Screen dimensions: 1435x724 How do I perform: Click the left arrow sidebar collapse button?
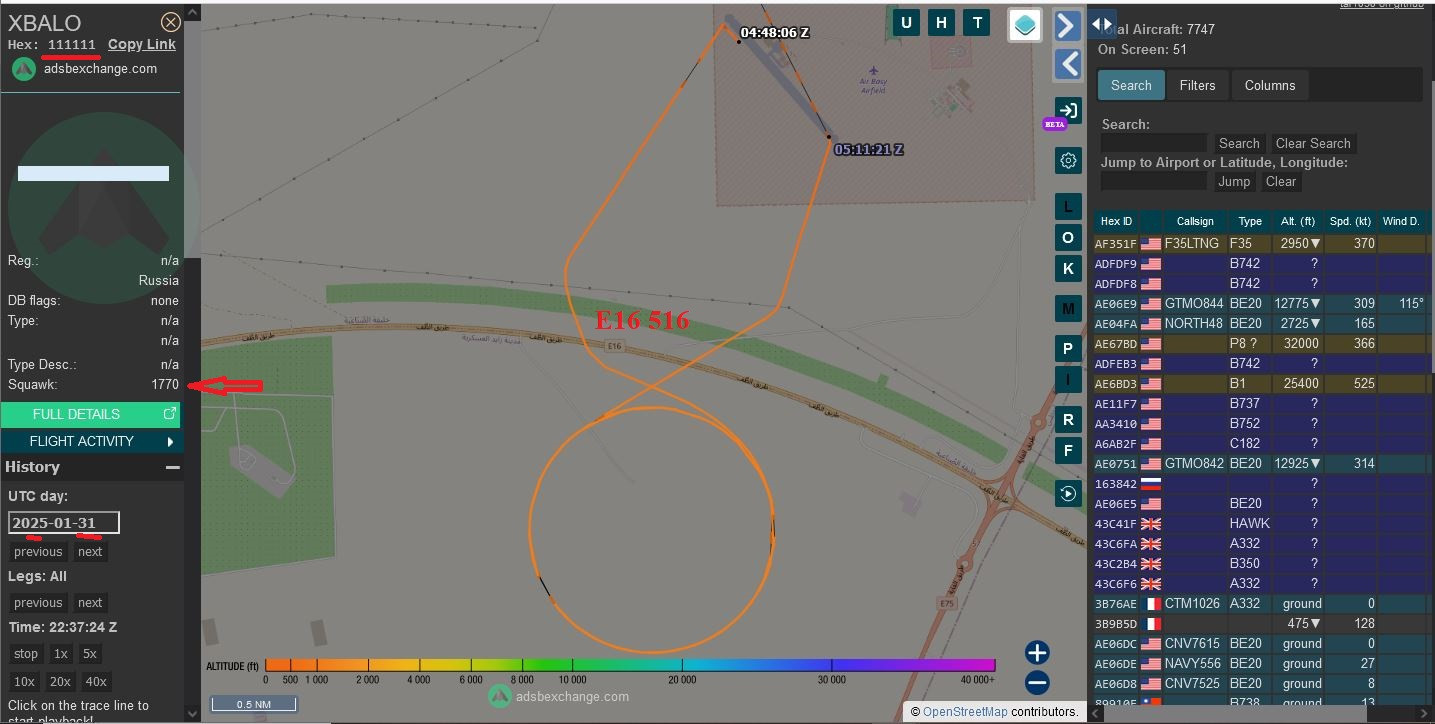[x=1068, y=64]
